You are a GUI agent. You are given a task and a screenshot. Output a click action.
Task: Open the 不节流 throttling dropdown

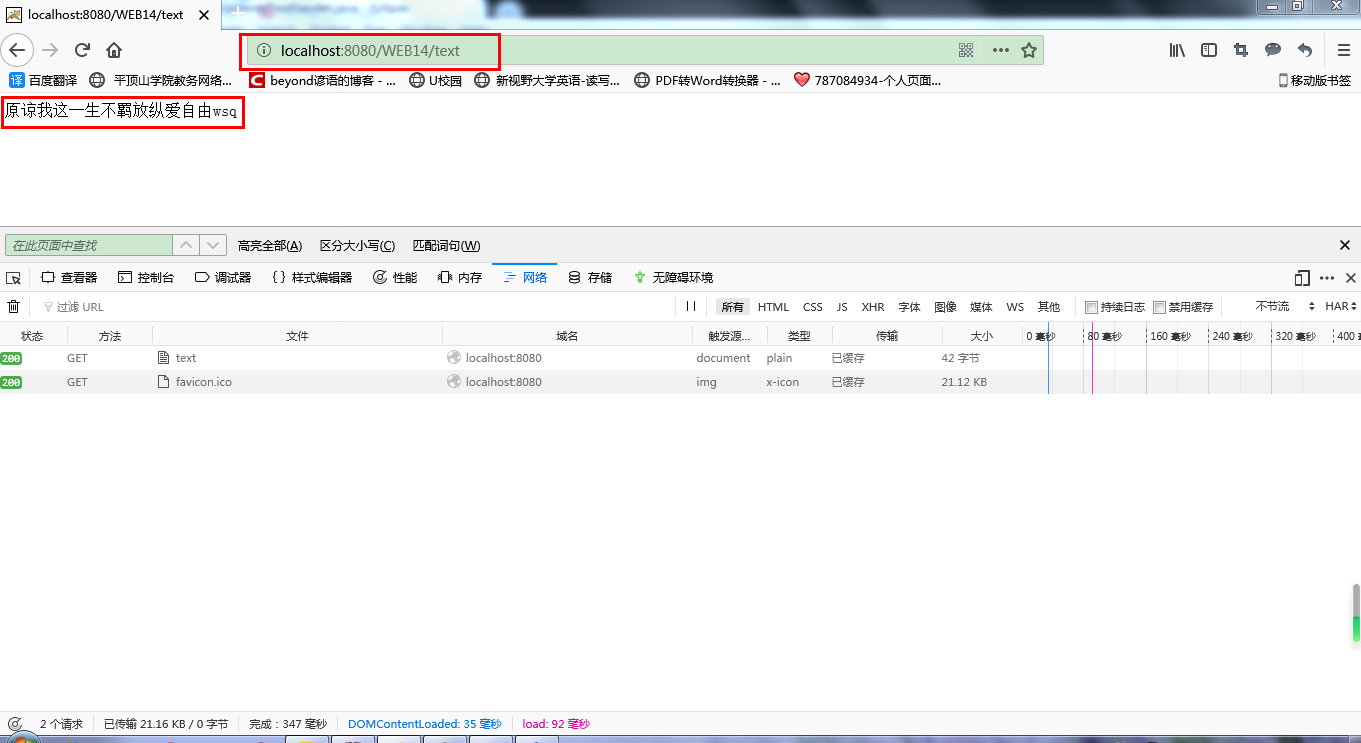coord(1285,306)
